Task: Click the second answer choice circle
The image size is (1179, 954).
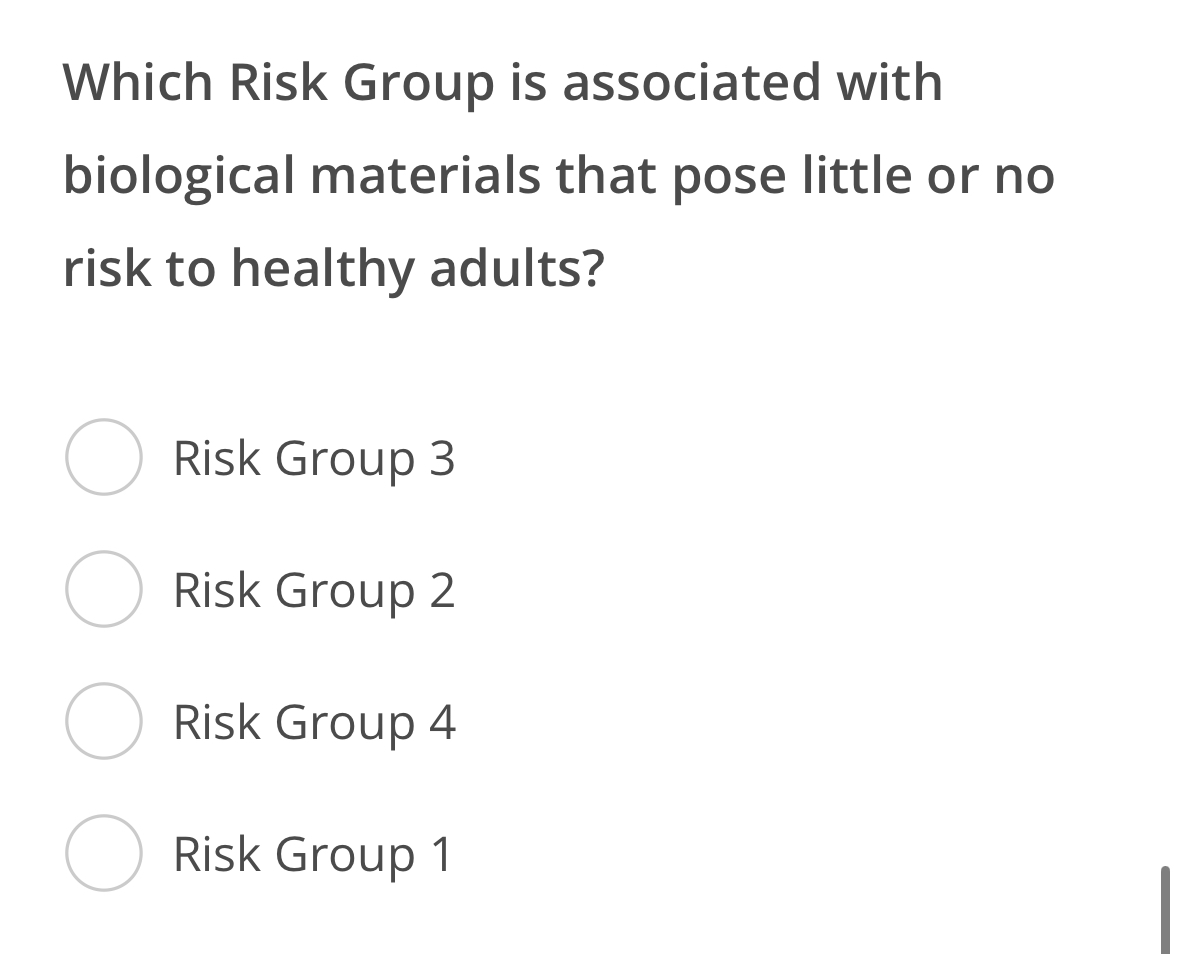Action: 104,590
